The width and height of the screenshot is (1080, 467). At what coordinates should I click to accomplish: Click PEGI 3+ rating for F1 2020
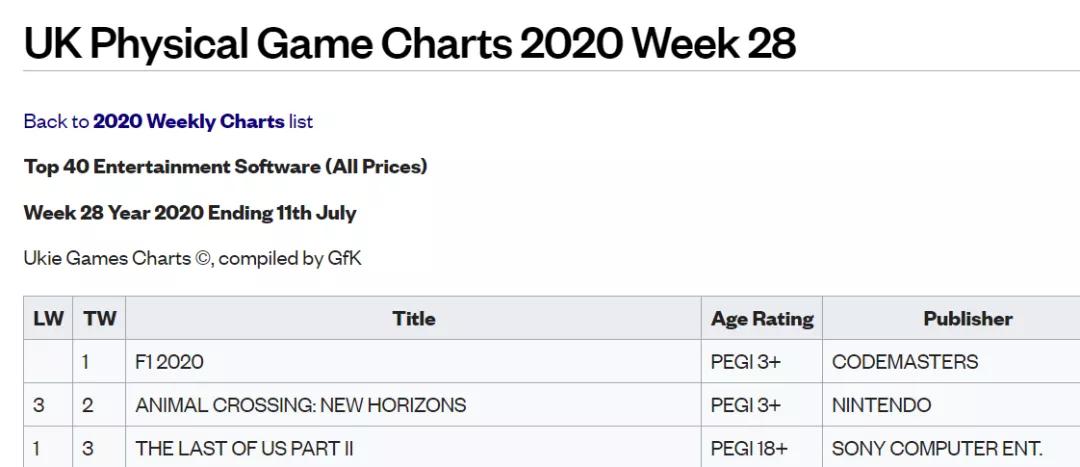click(762, 362)
